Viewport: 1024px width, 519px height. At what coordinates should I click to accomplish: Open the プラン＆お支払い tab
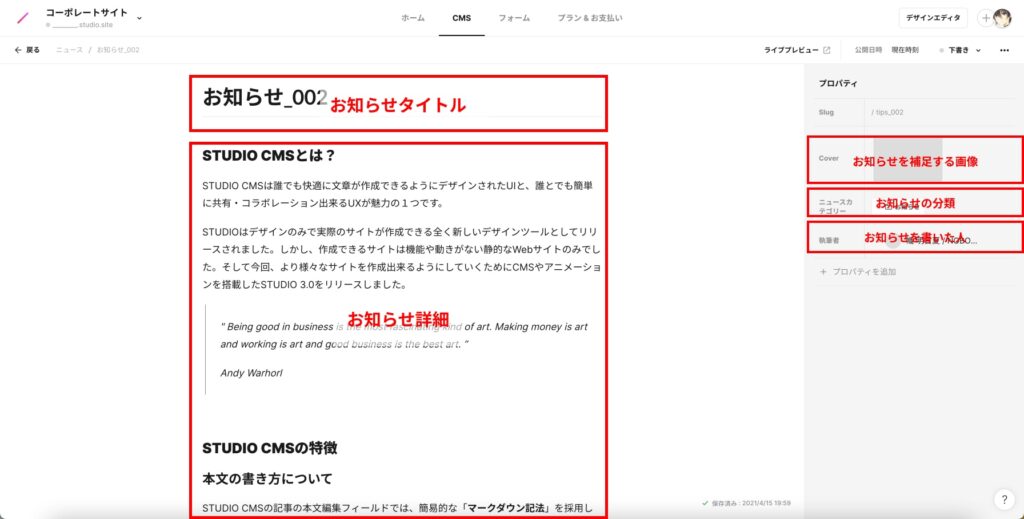(590, 18)
